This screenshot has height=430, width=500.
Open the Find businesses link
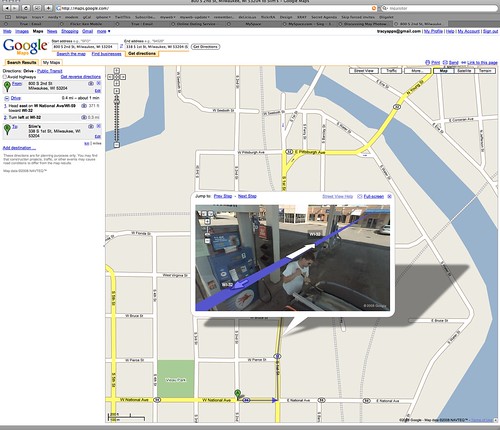(x=106, y=54)
